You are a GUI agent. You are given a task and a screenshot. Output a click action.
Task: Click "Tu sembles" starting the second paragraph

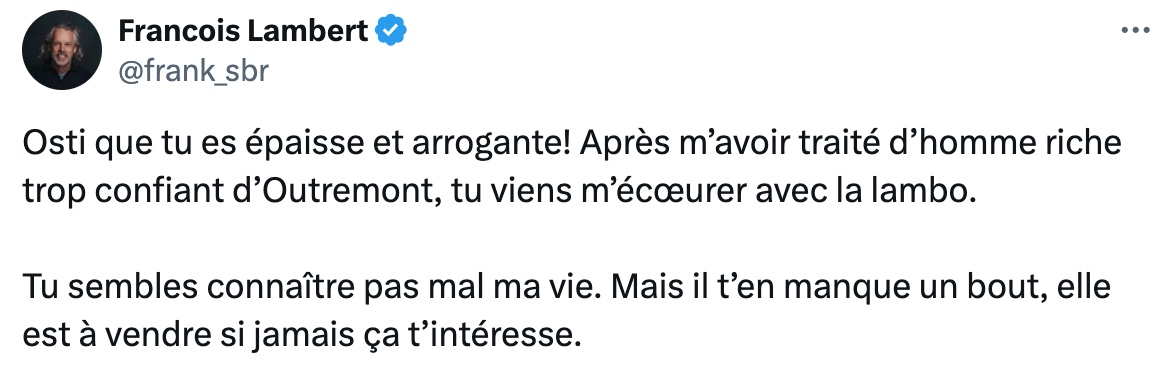(x=110, y=288)
